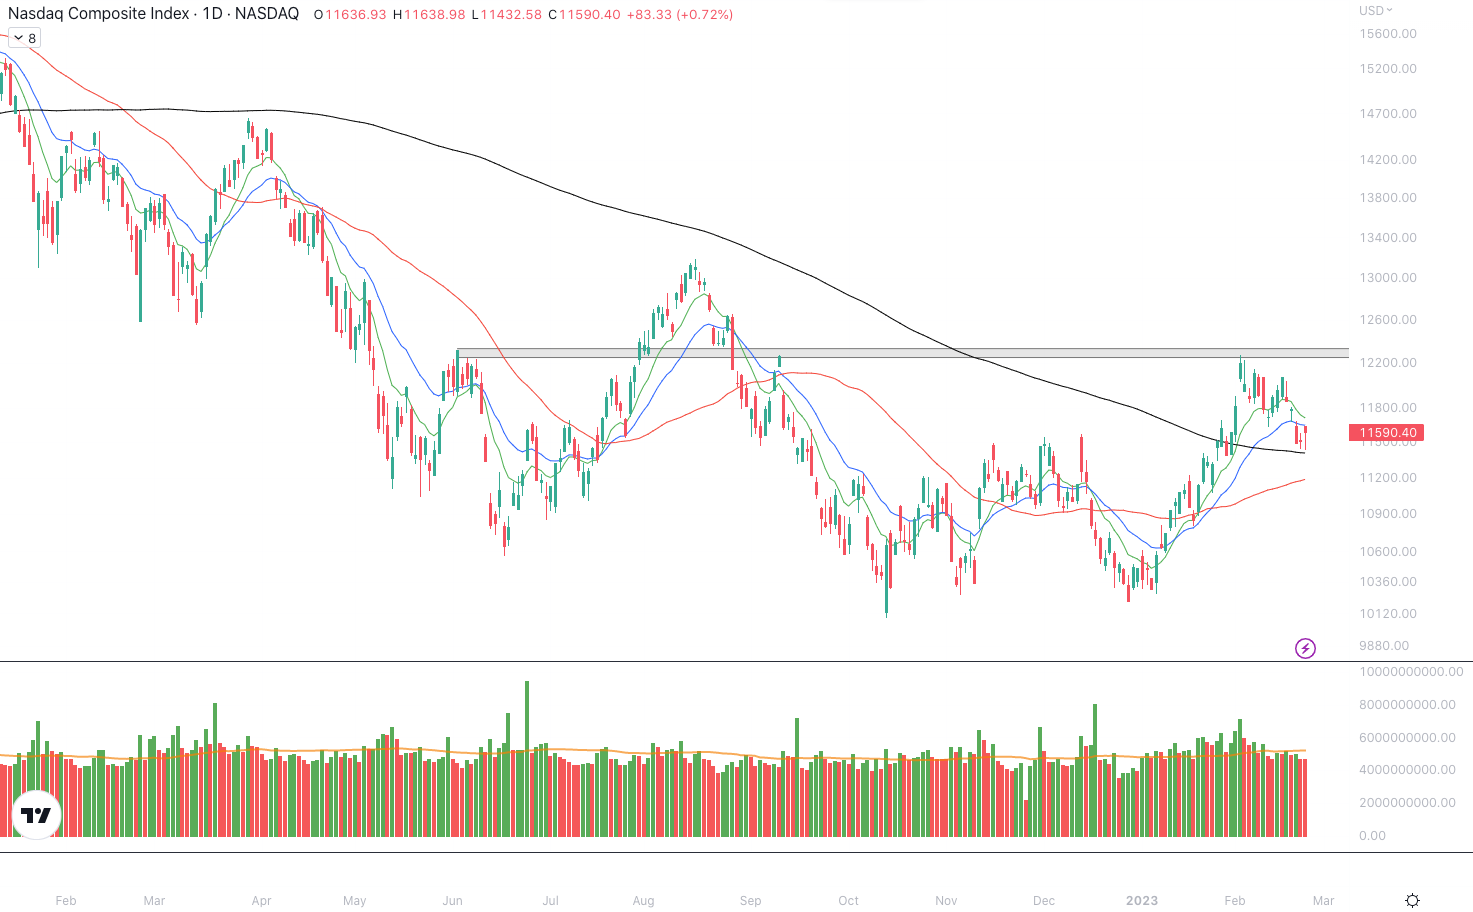Click the Sep label on time axis
Image resolution: width=1473 pixels, height=912 pixels.
click(x=751, y=901)
